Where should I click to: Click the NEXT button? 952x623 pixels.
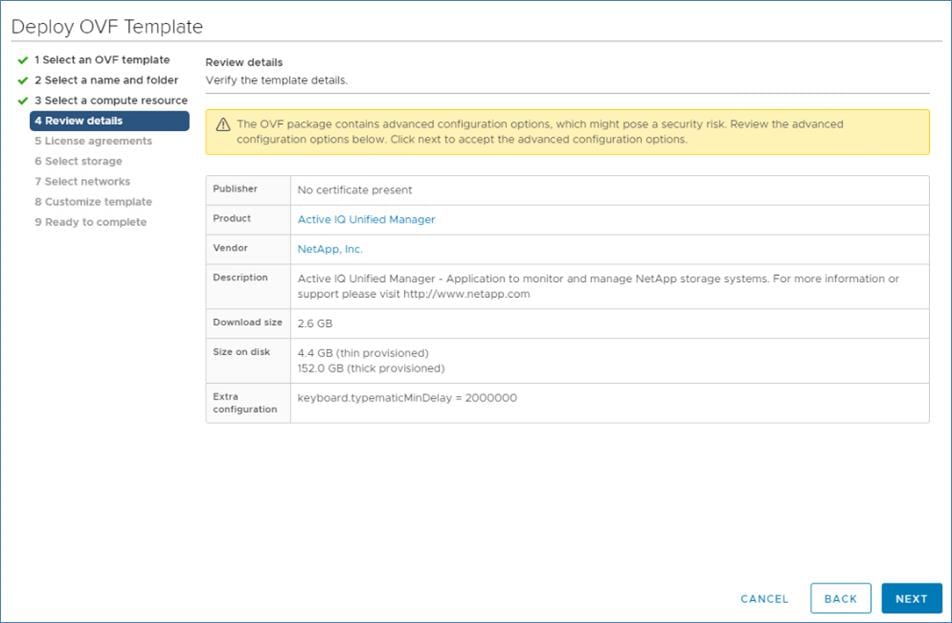coord(911,599)
